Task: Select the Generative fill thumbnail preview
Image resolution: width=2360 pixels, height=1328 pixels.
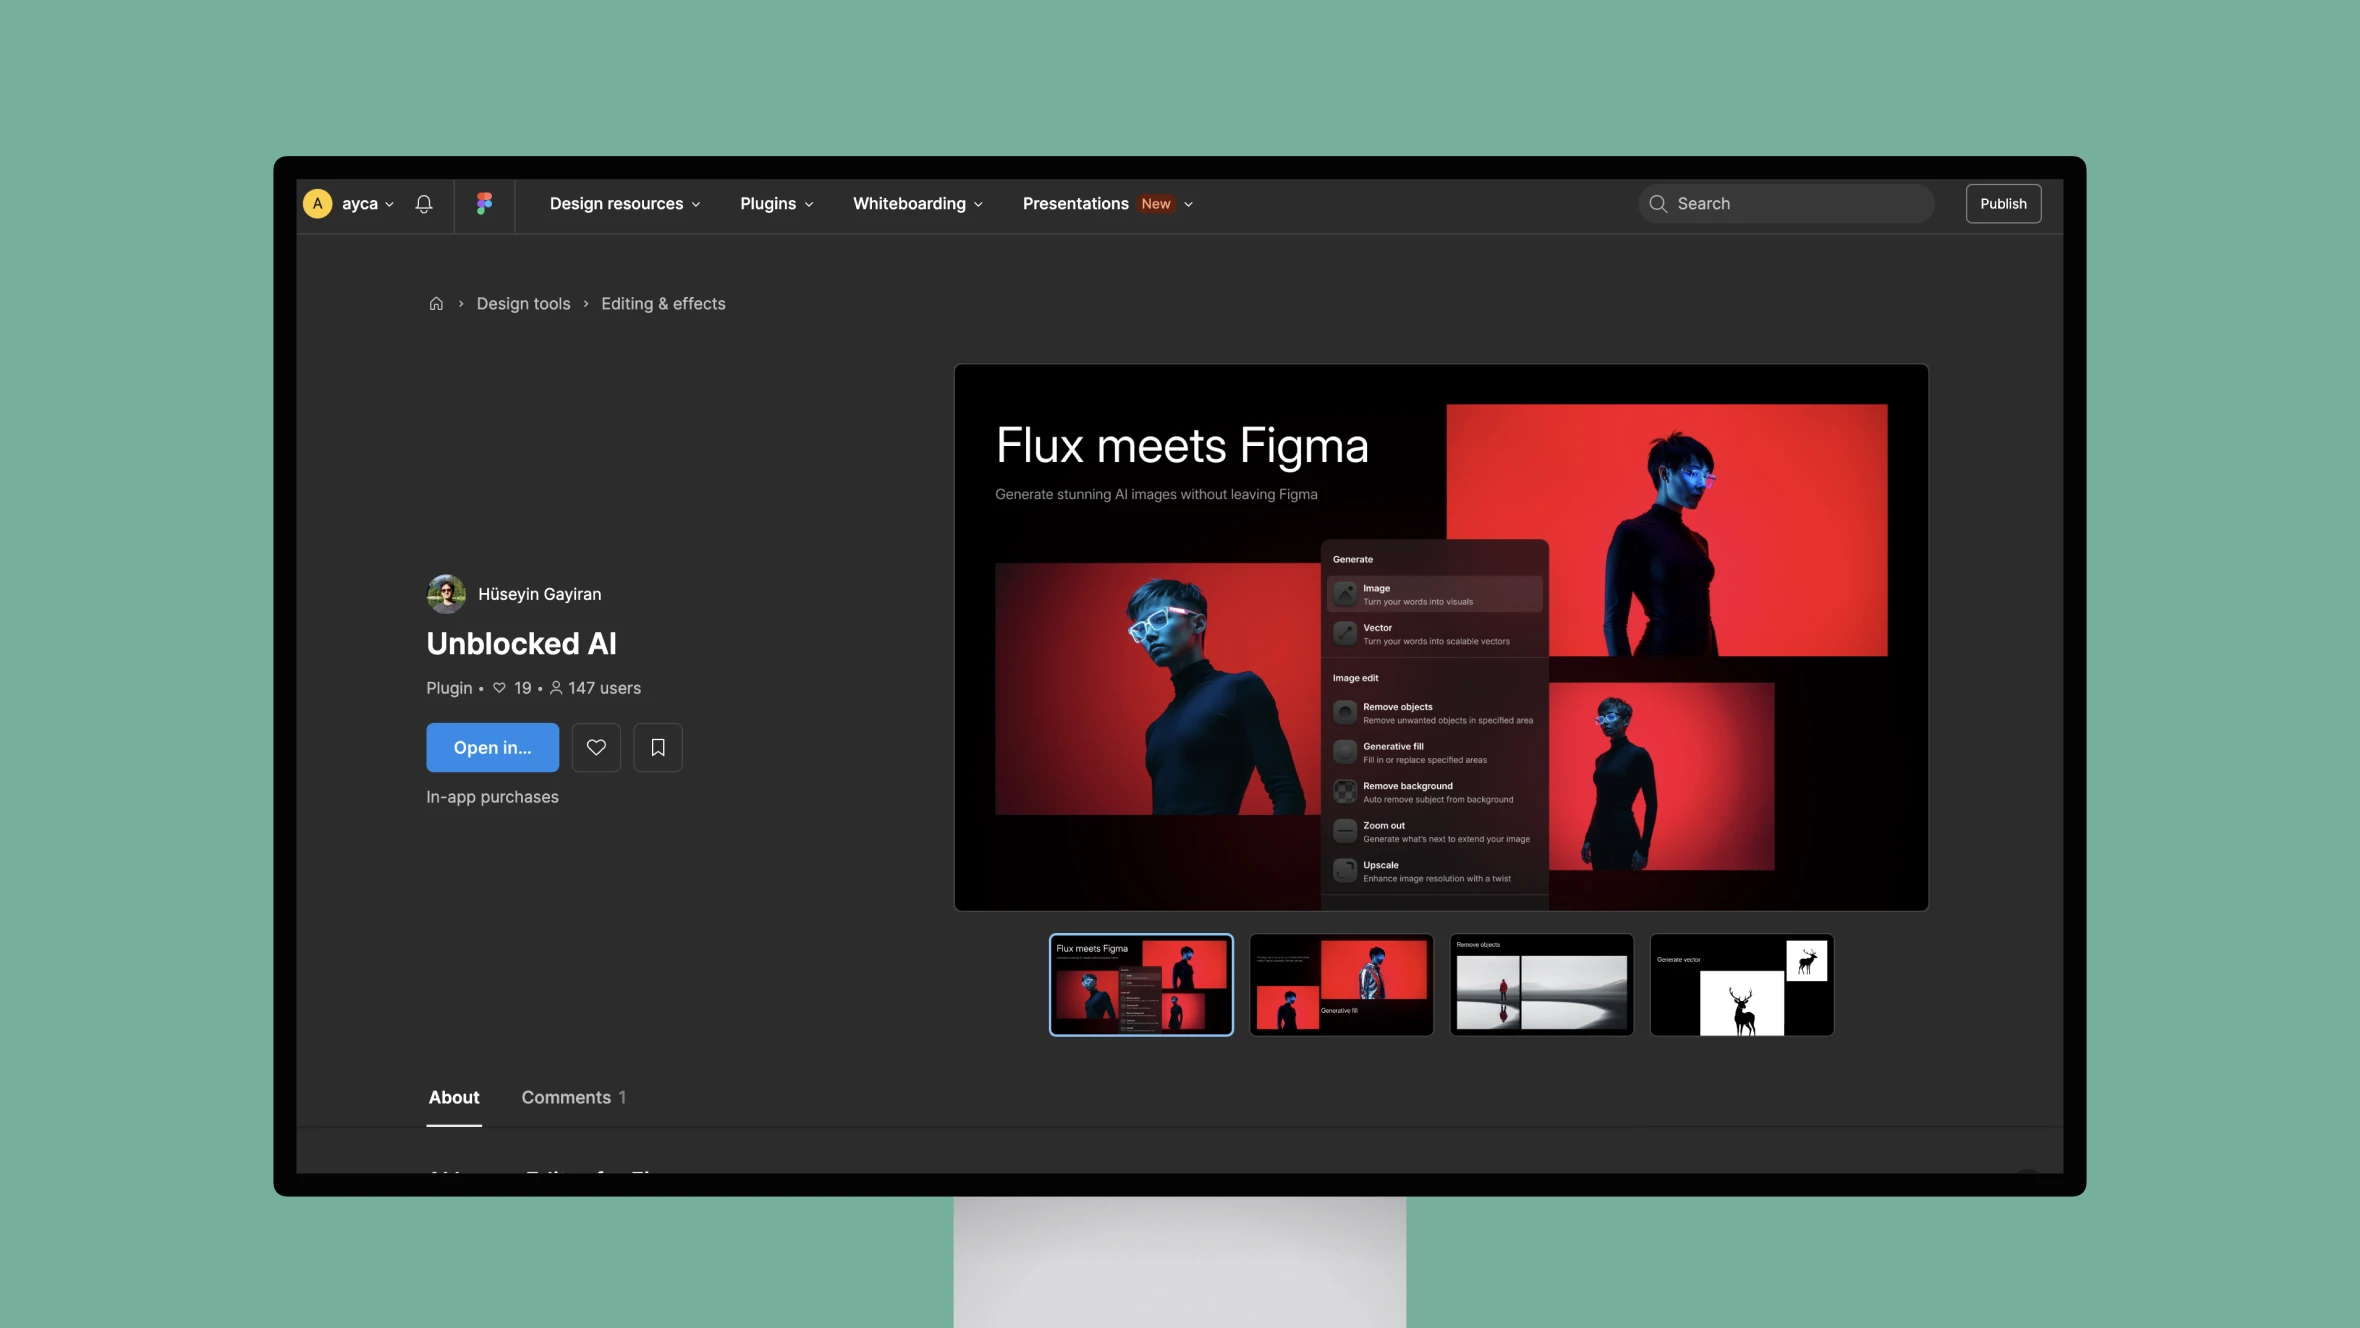Action: click(x=1340, y=984)
